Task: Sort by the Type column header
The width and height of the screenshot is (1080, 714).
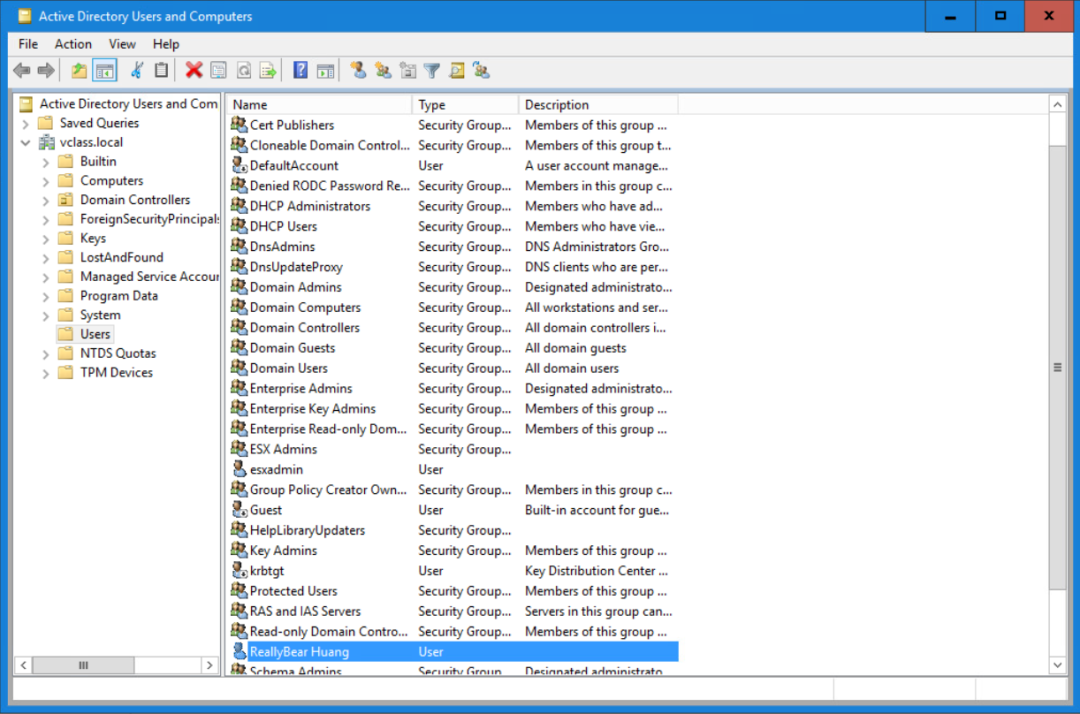Action: point(465,105)
